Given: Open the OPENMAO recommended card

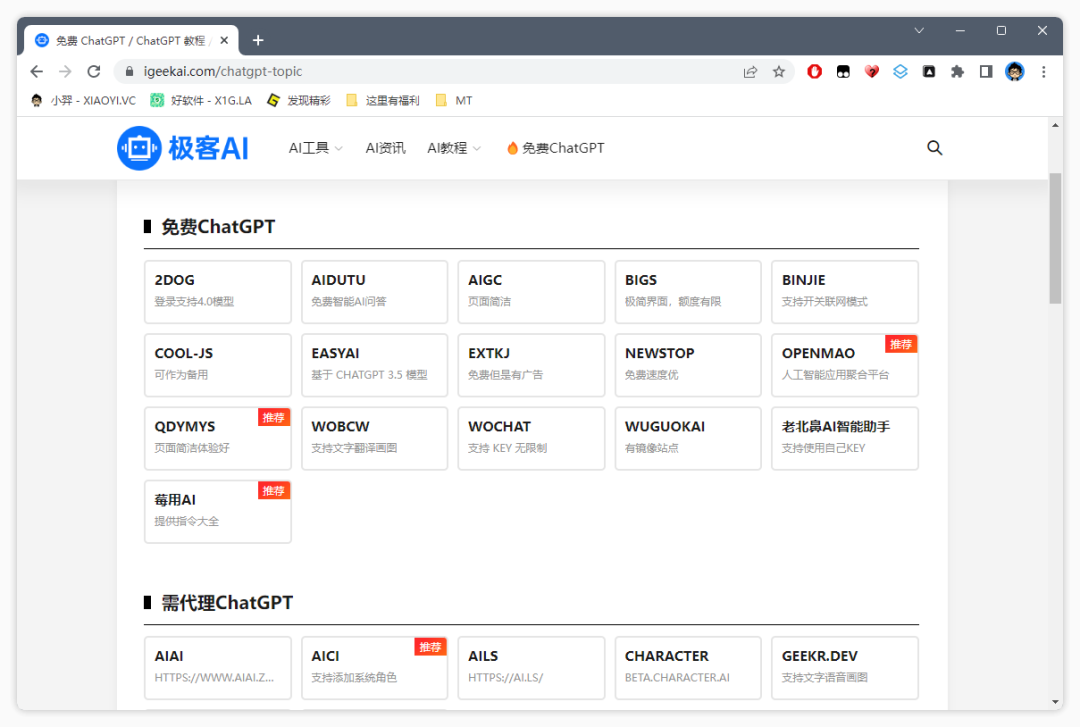Looking at the screenshot, I should [844, 365].
